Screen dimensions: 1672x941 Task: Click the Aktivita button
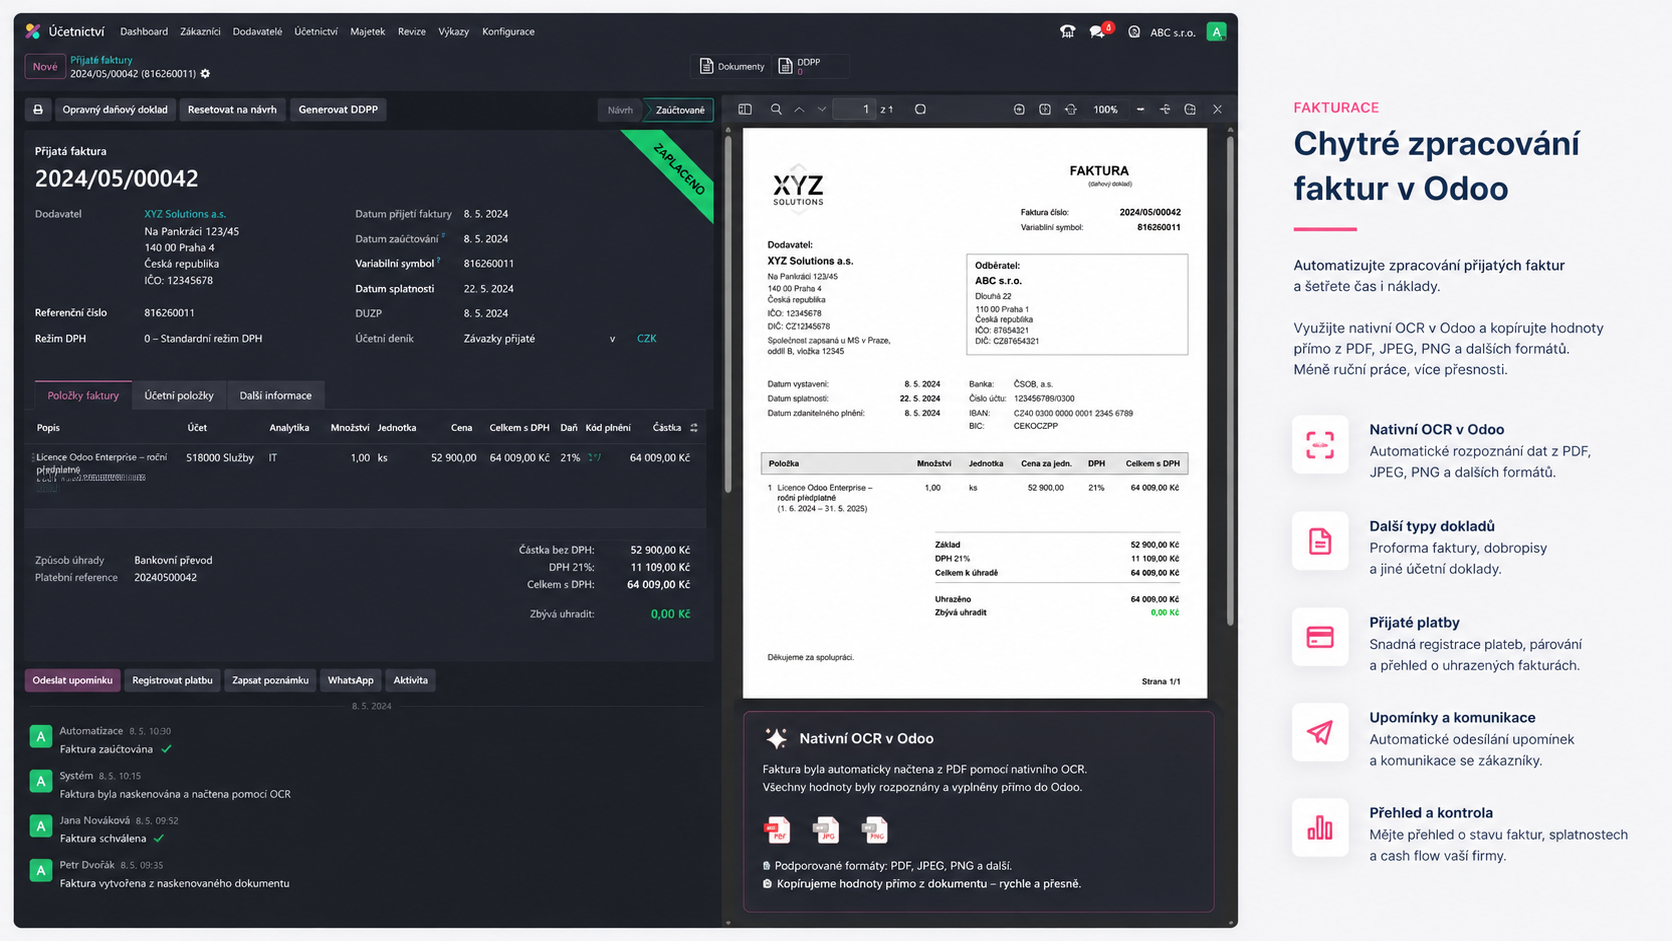[x=410, y=681]
